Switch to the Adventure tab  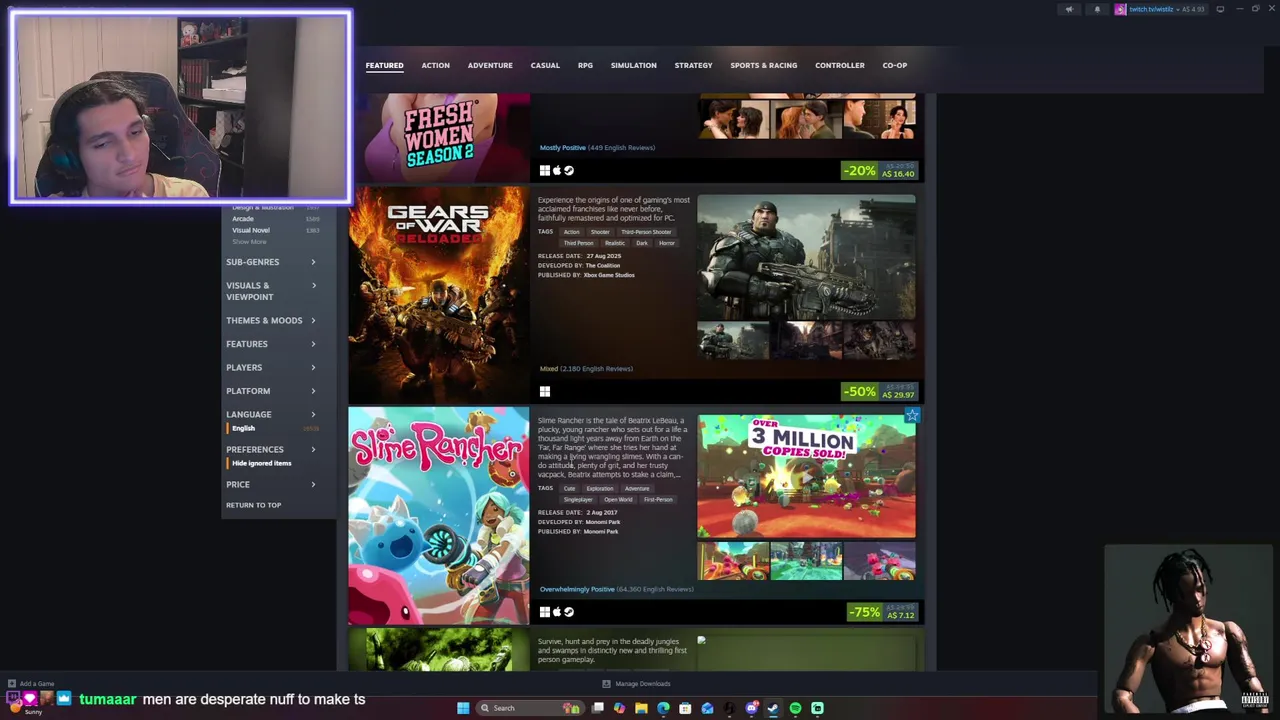[x=490, y=65]
